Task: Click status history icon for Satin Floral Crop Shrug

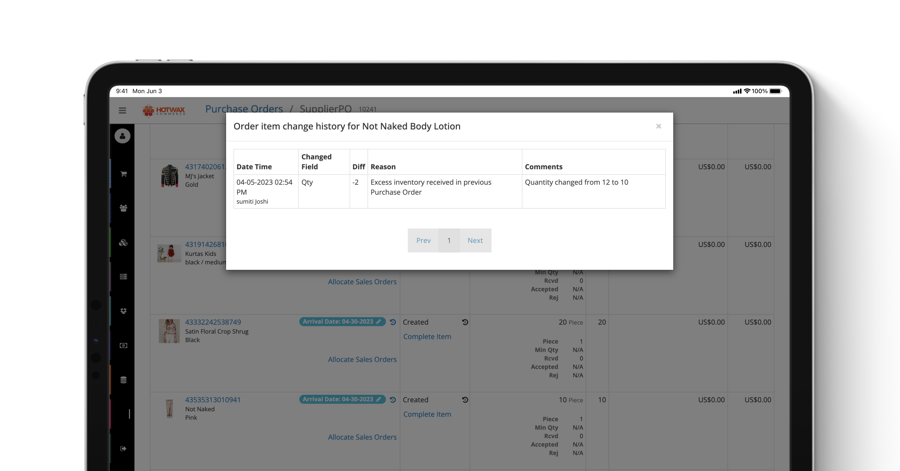Action: point(465,322)
